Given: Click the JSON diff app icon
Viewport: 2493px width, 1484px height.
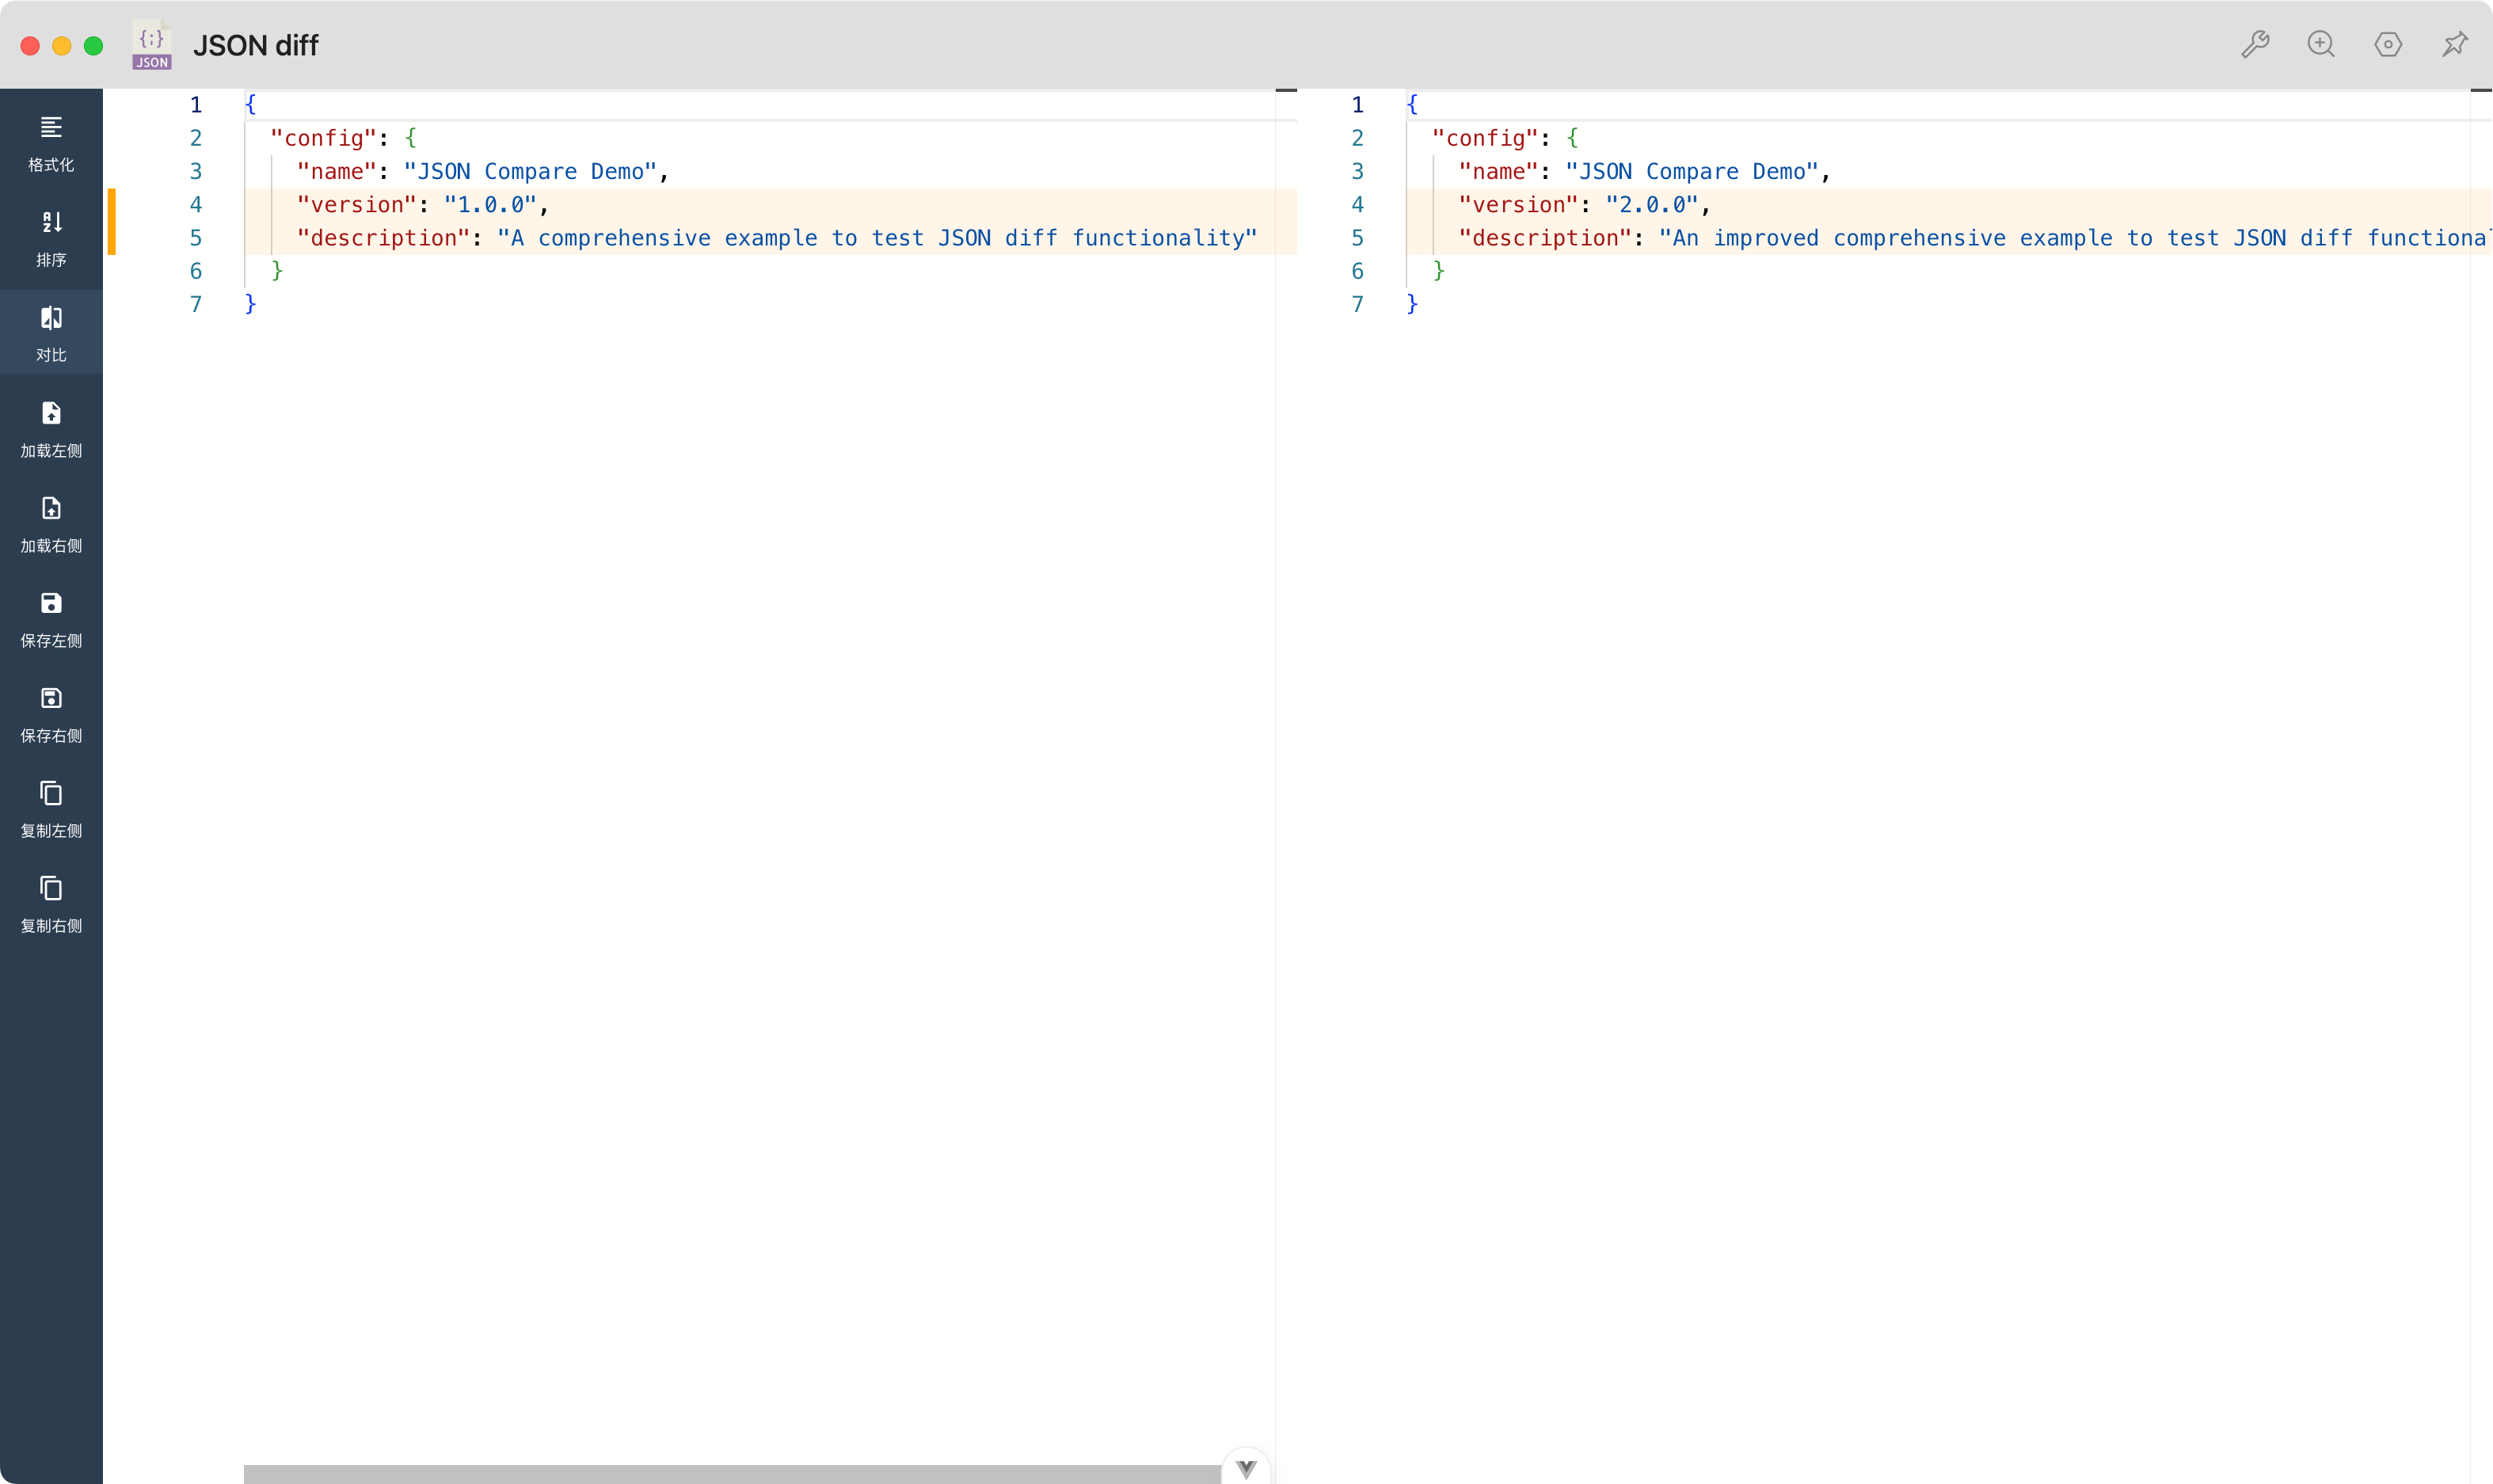Looking at the screenshot, I should coord(151,45).
